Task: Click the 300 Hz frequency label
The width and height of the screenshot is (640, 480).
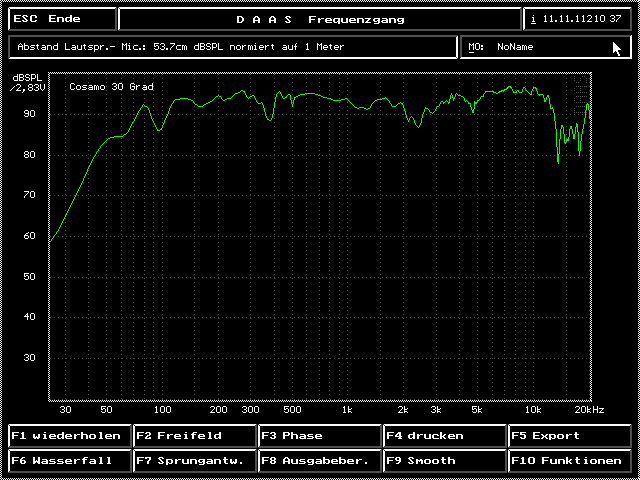Action: pos(250,410)
